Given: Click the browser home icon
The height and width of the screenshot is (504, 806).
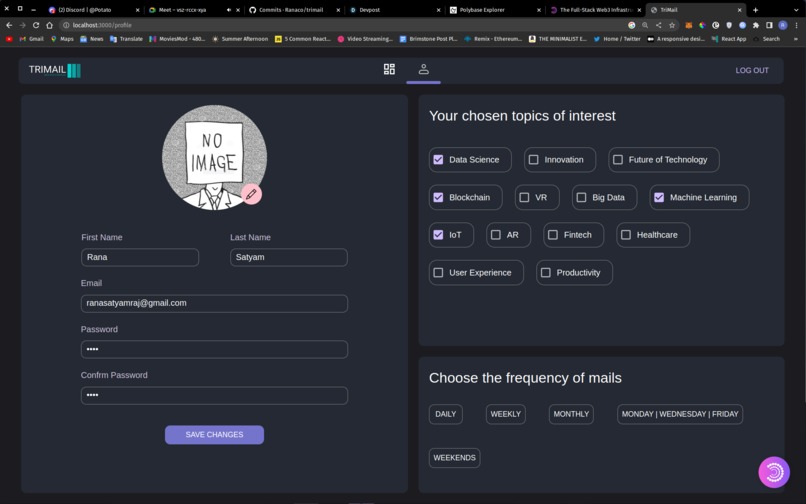Looking at the screenshot, I should tap(49, 25).
